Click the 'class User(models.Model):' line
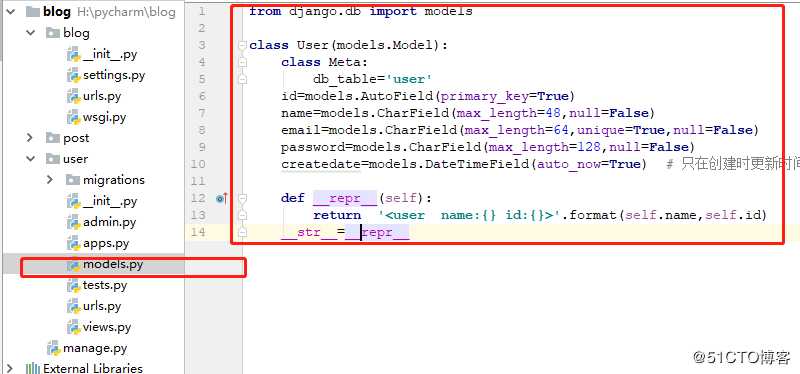The height and width of the screenshot is (374, 800). click(348, 45)
